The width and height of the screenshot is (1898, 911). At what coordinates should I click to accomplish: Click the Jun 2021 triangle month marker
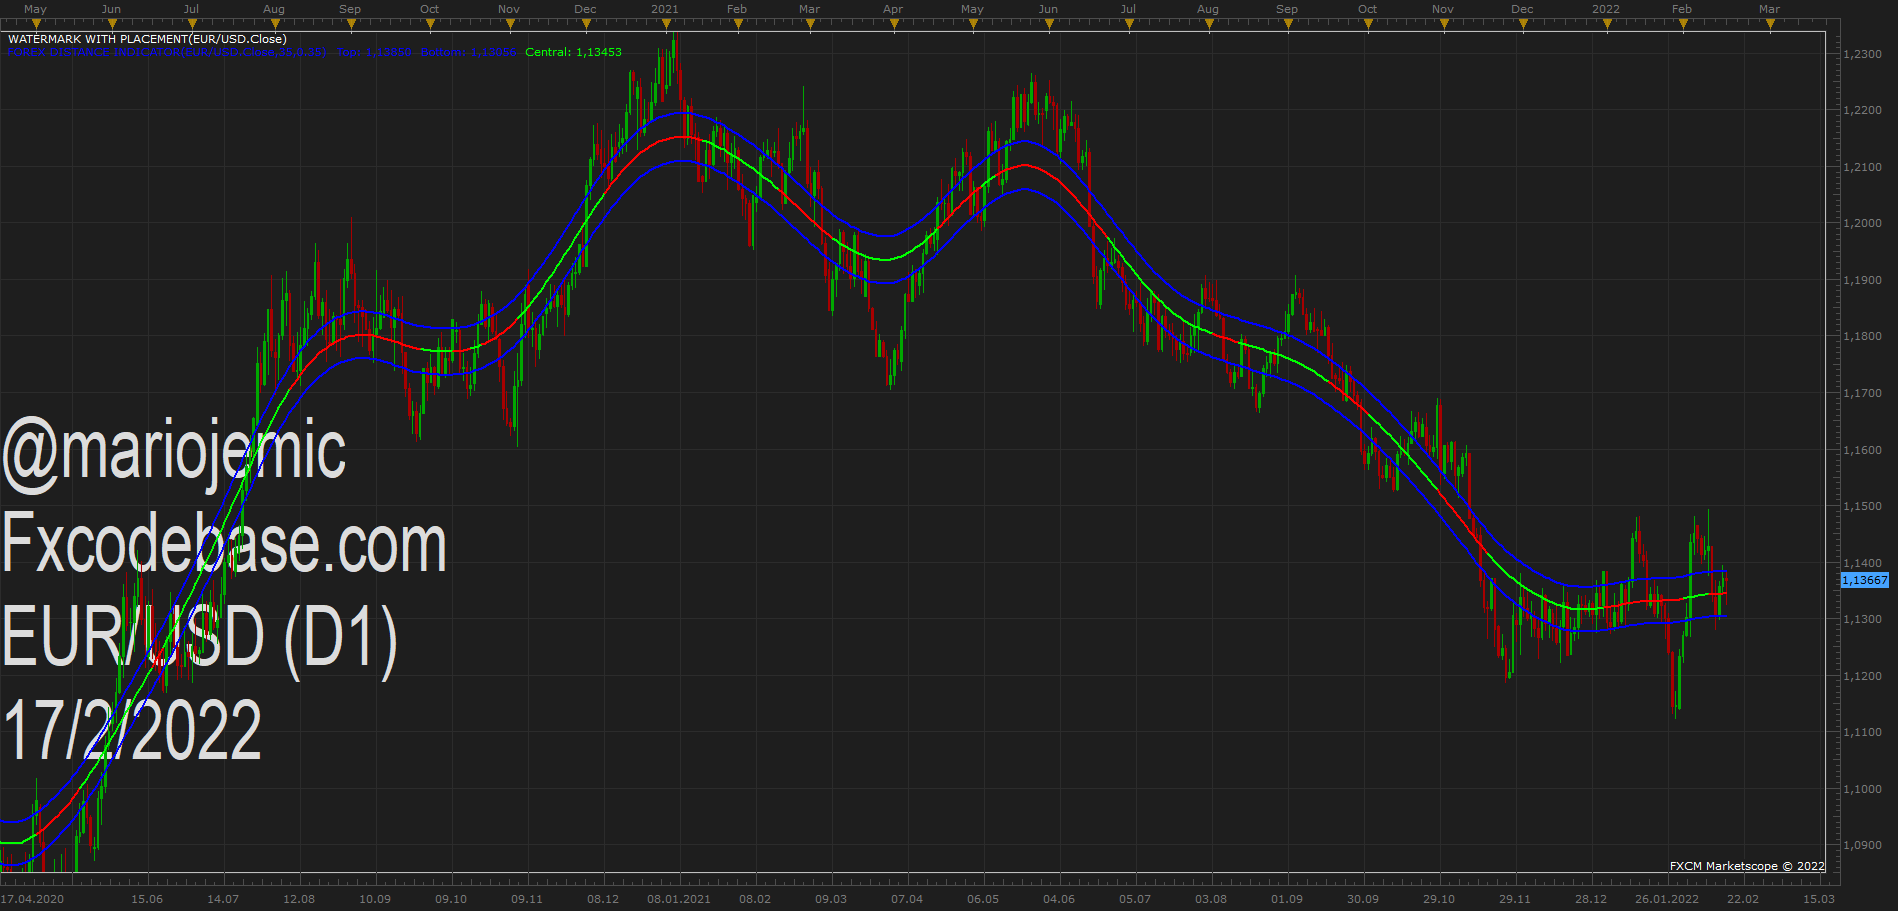coord(1049,24)
